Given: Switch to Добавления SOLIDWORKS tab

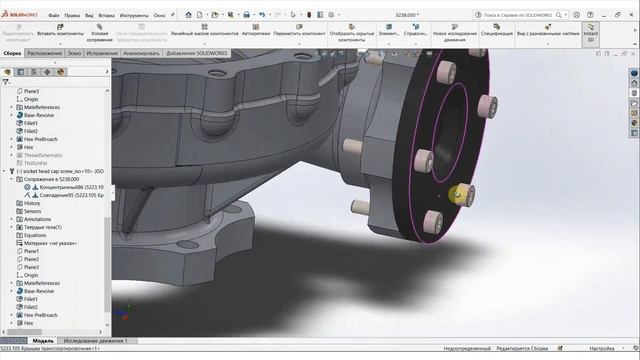Looking at the screenshot, I should (x=197, y=53).
